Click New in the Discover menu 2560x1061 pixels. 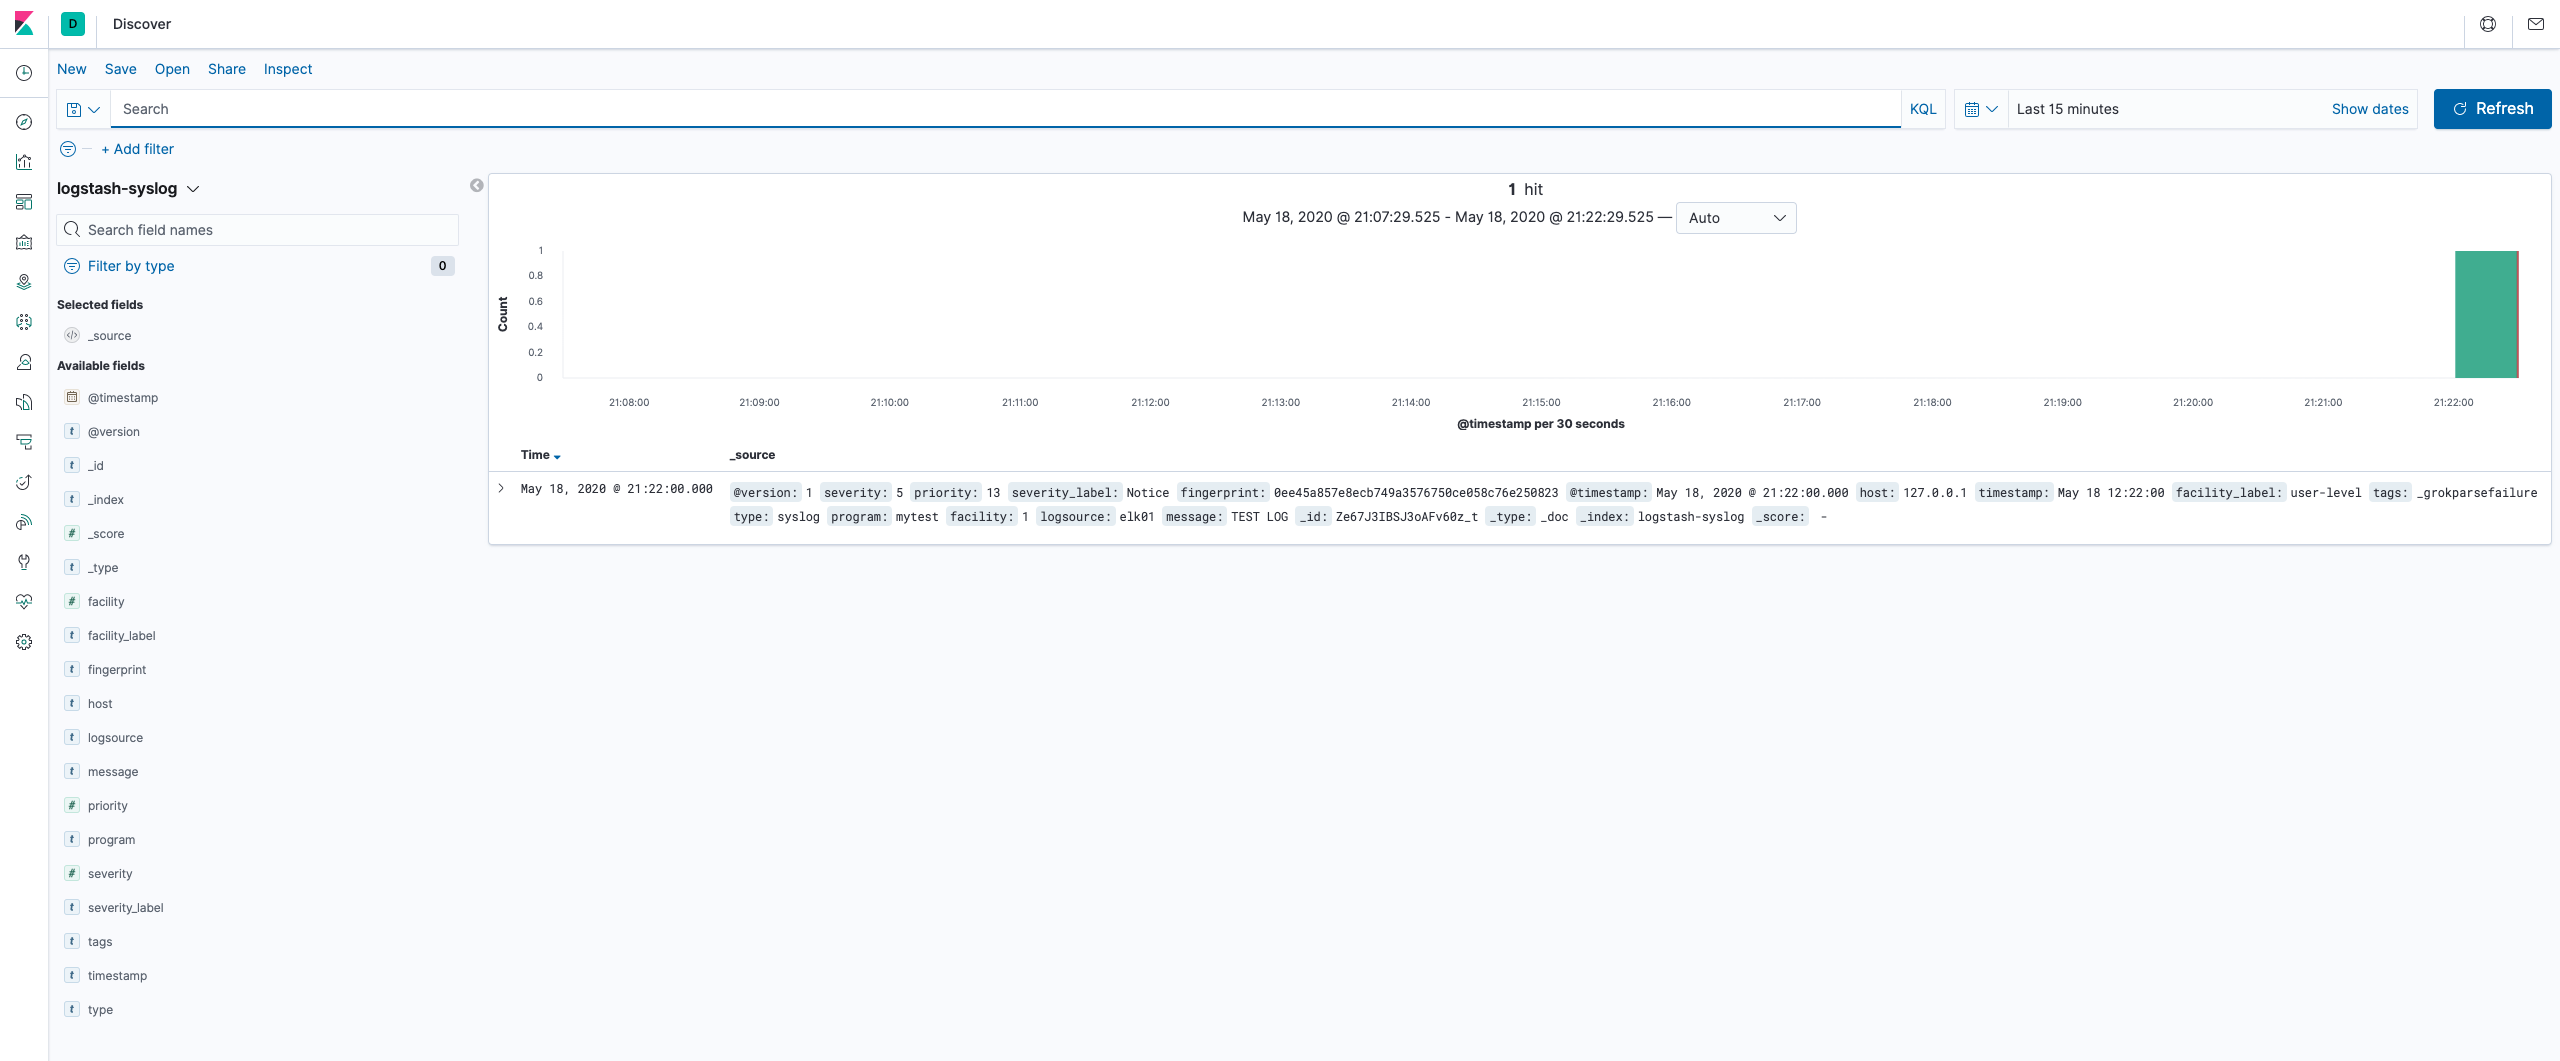point(72,69)
